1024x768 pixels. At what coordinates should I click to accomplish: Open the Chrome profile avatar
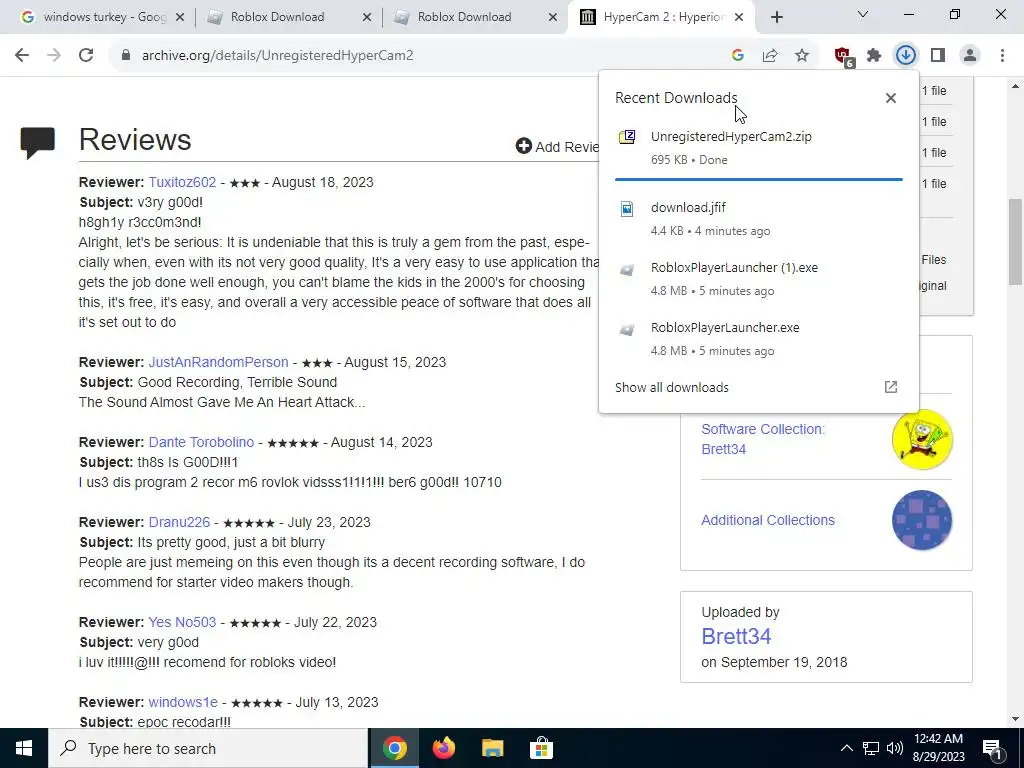(x=970, y=56)
